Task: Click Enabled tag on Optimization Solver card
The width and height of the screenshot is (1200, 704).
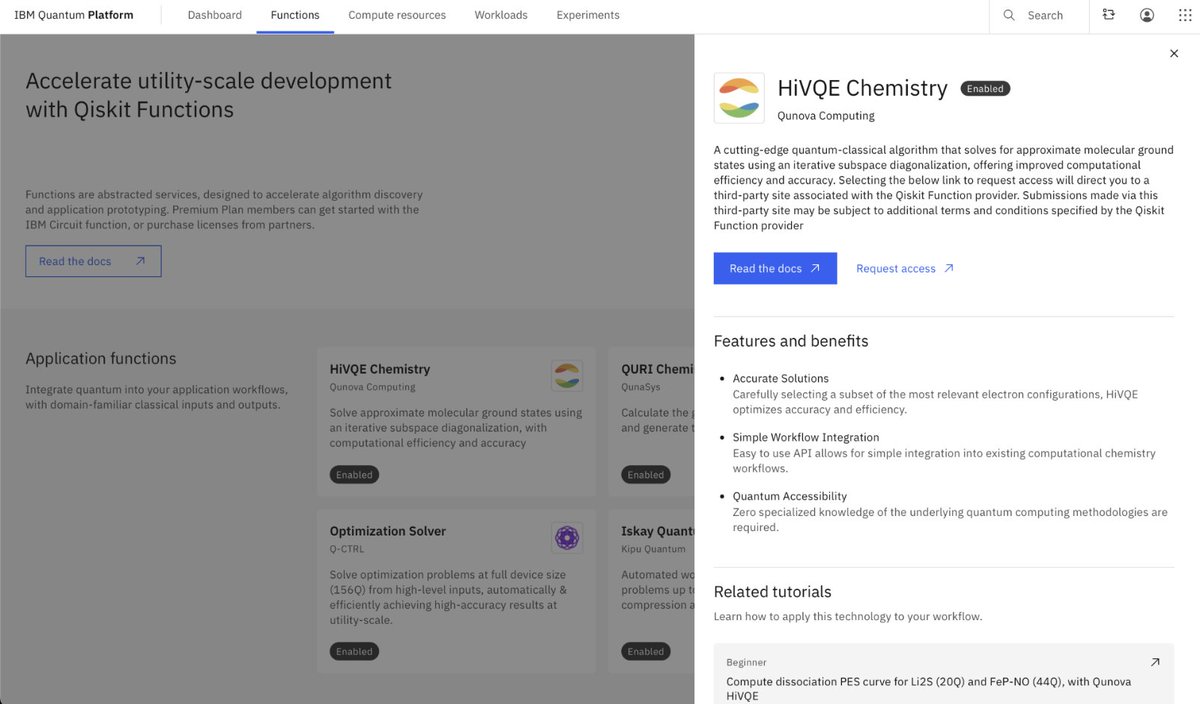Action: point(354,651)
